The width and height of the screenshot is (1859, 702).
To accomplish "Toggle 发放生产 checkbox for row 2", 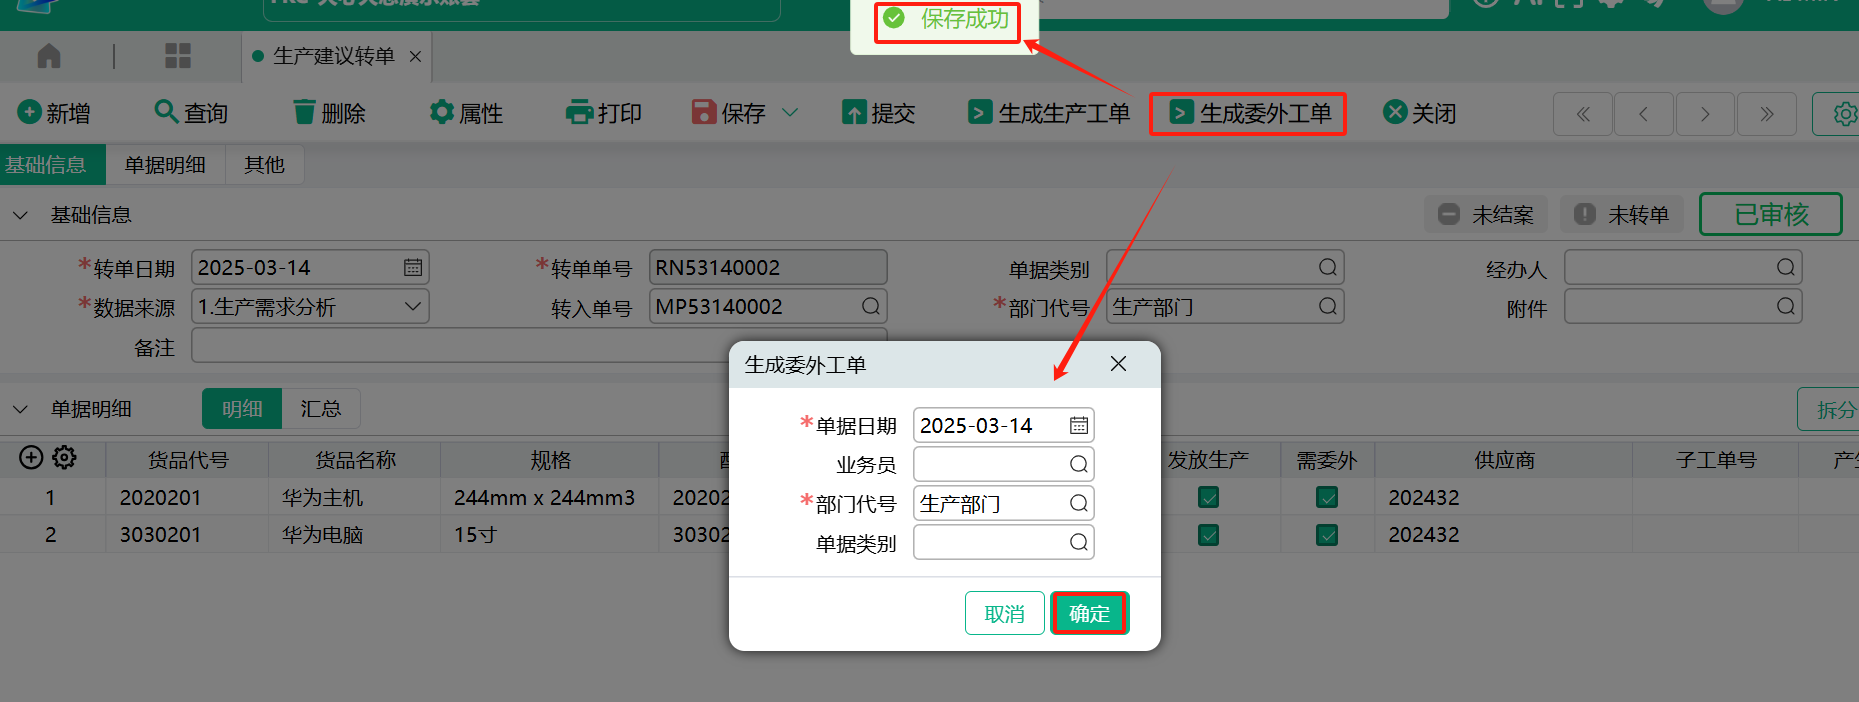I will [1208, 535].
